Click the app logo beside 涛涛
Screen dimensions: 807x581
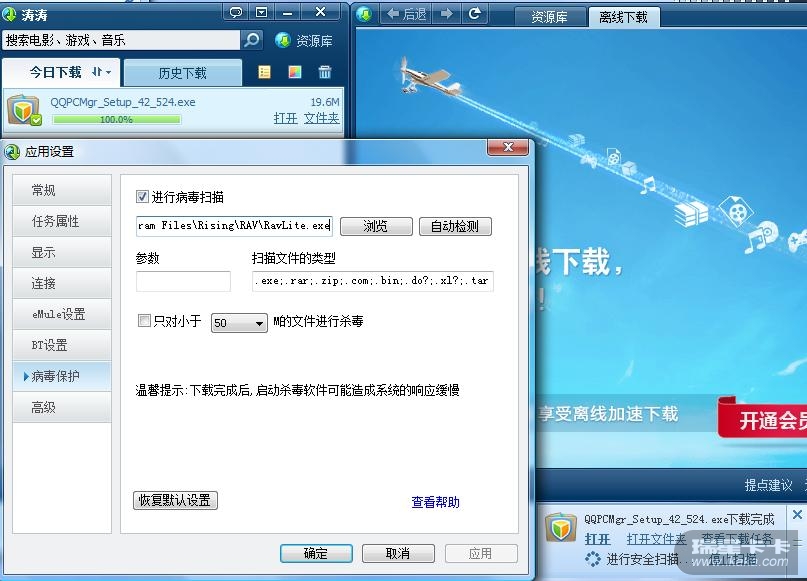pyautogui.click(x=9, y=14)
